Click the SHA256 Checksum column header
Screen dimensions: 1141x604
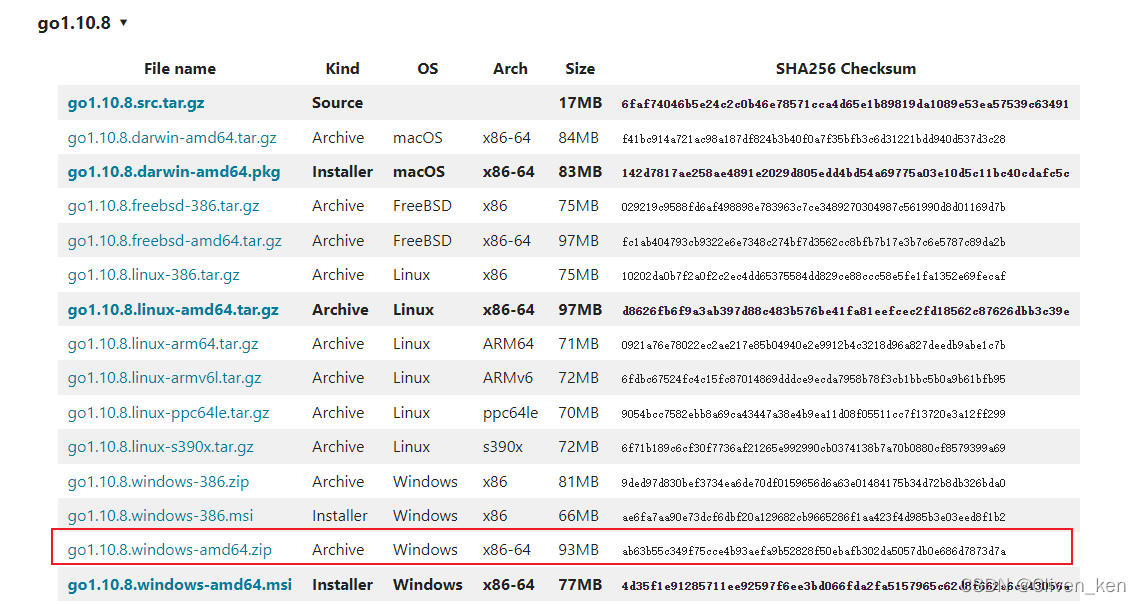coord(845,69)
